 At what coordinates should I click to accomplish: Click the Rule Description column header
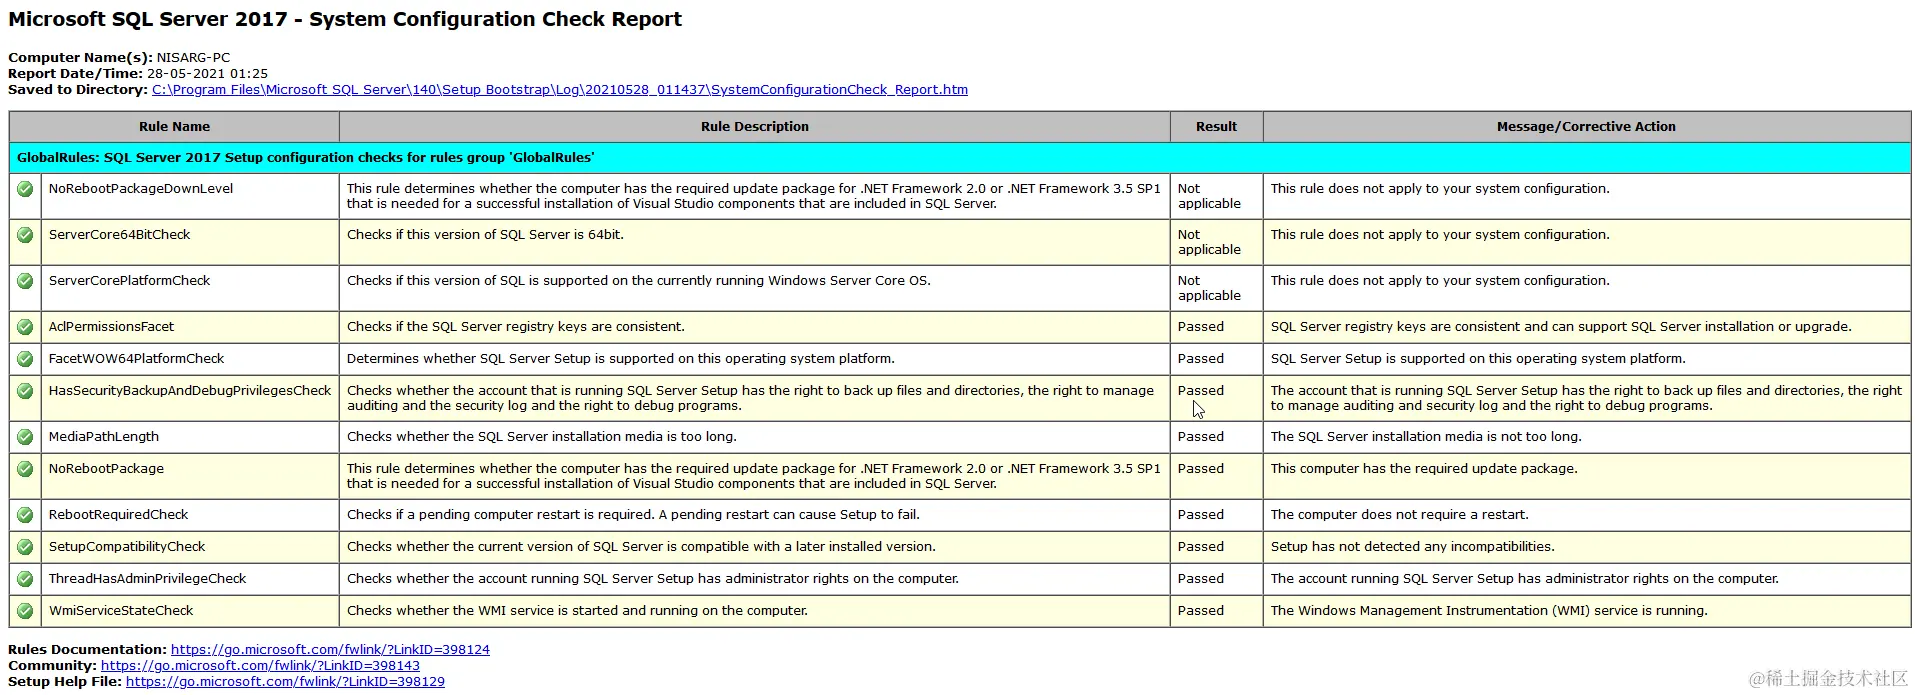[x=755, y=127]
